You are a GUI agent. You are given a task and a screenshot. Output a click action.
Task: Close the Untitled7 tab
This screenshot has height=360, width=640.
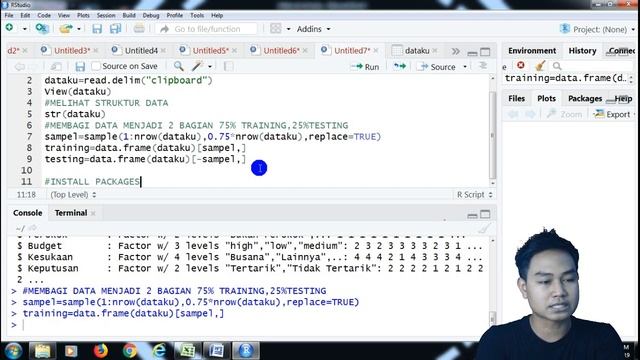click(x=376, y=51)
